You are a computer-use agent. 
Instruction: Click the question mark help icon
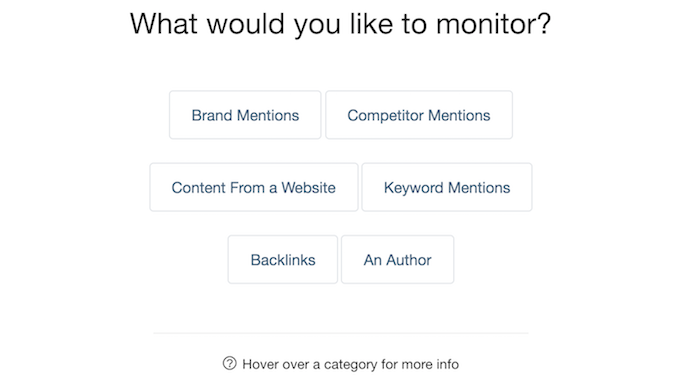[229, 363]
